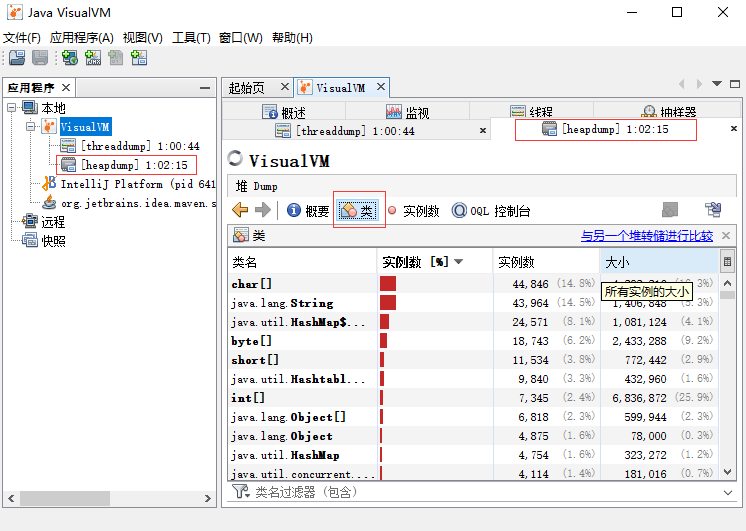The height and width of the screenshot is (531, 746).
Task: Click the back arrow in the heap dump toolbar
Action: (x=240, y=210)
